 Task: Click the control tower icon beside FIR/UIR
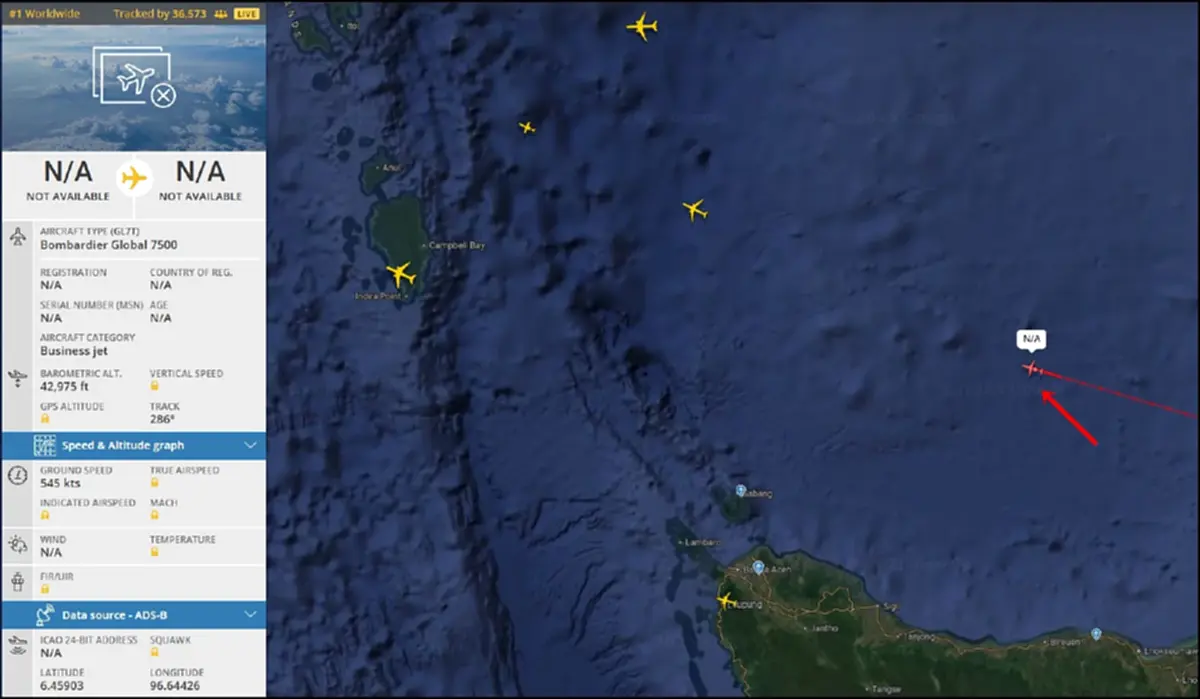(x=18, y=581)
